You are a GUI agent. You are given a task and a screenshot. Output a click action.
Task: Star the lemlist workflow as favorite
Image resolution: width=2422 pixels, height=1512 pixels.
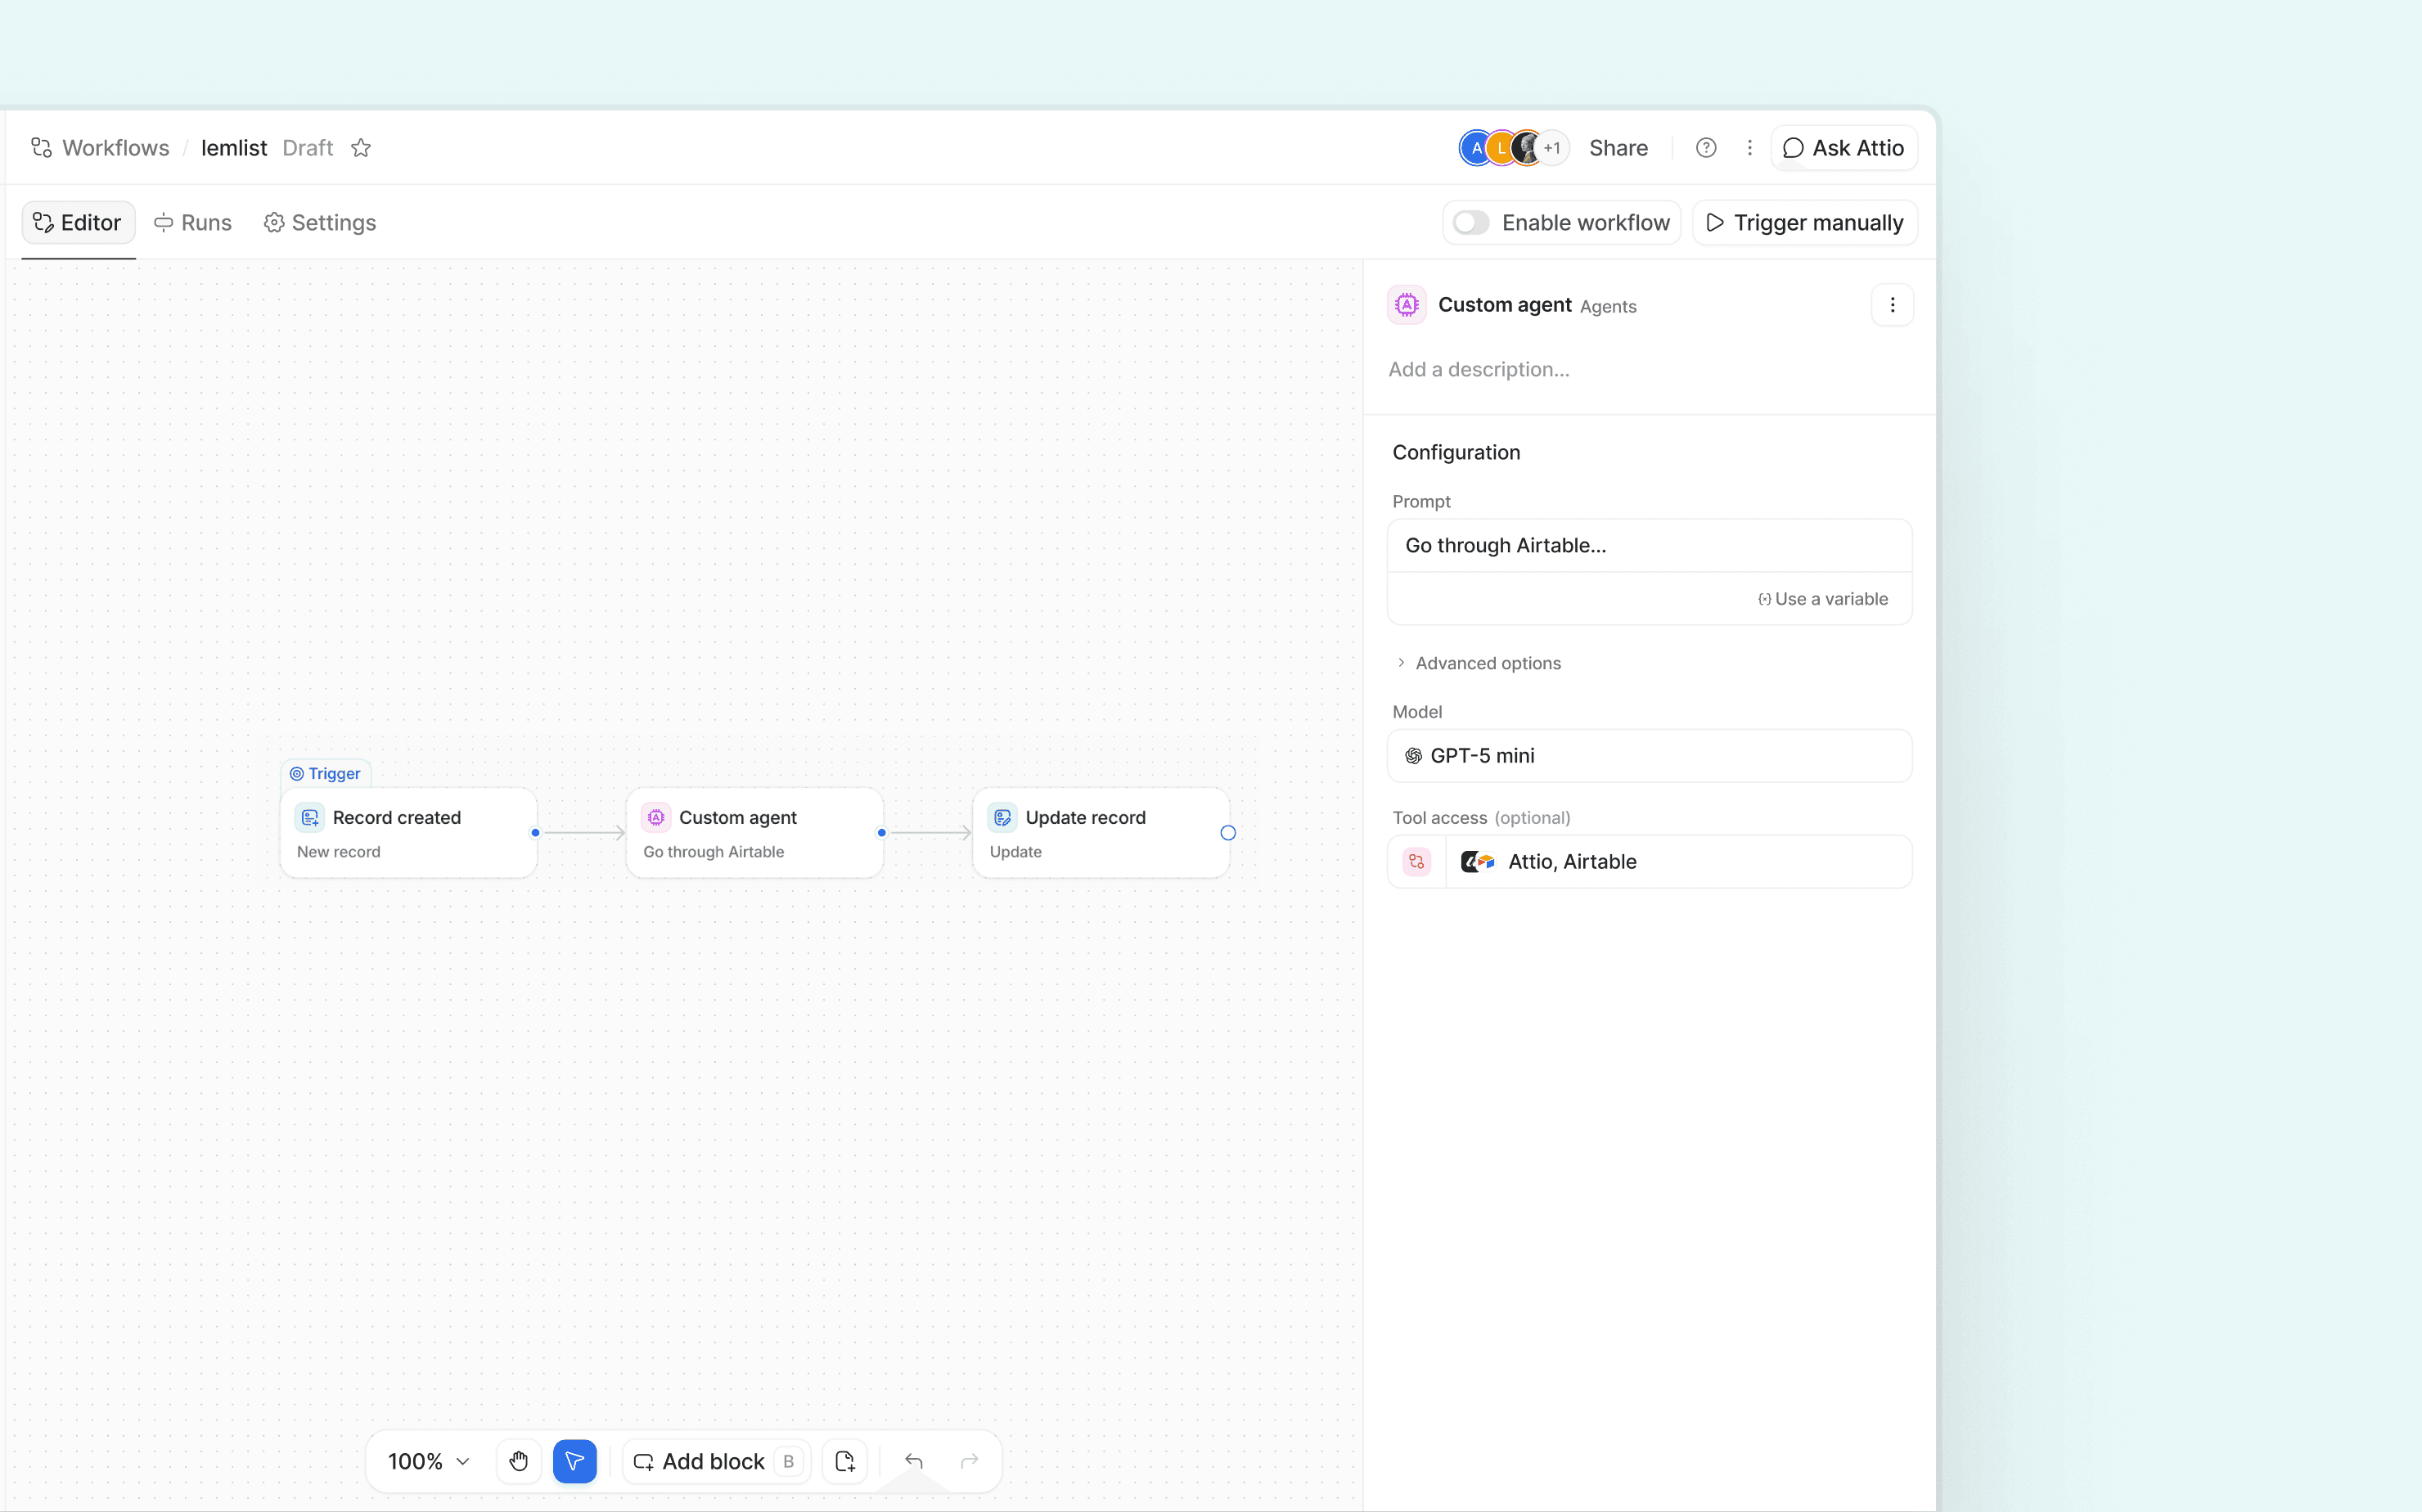361,148
